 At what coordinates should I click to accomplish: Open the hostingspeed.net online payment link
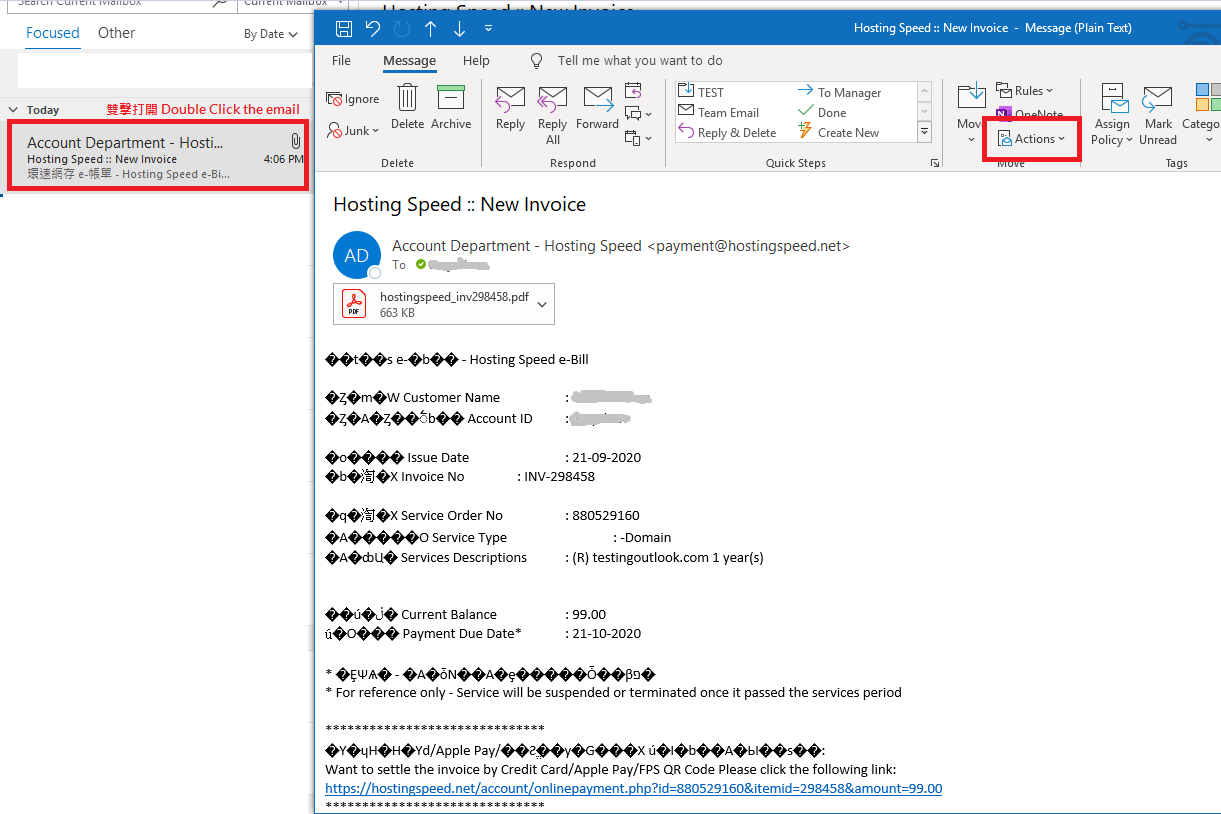tap(633, 788)
